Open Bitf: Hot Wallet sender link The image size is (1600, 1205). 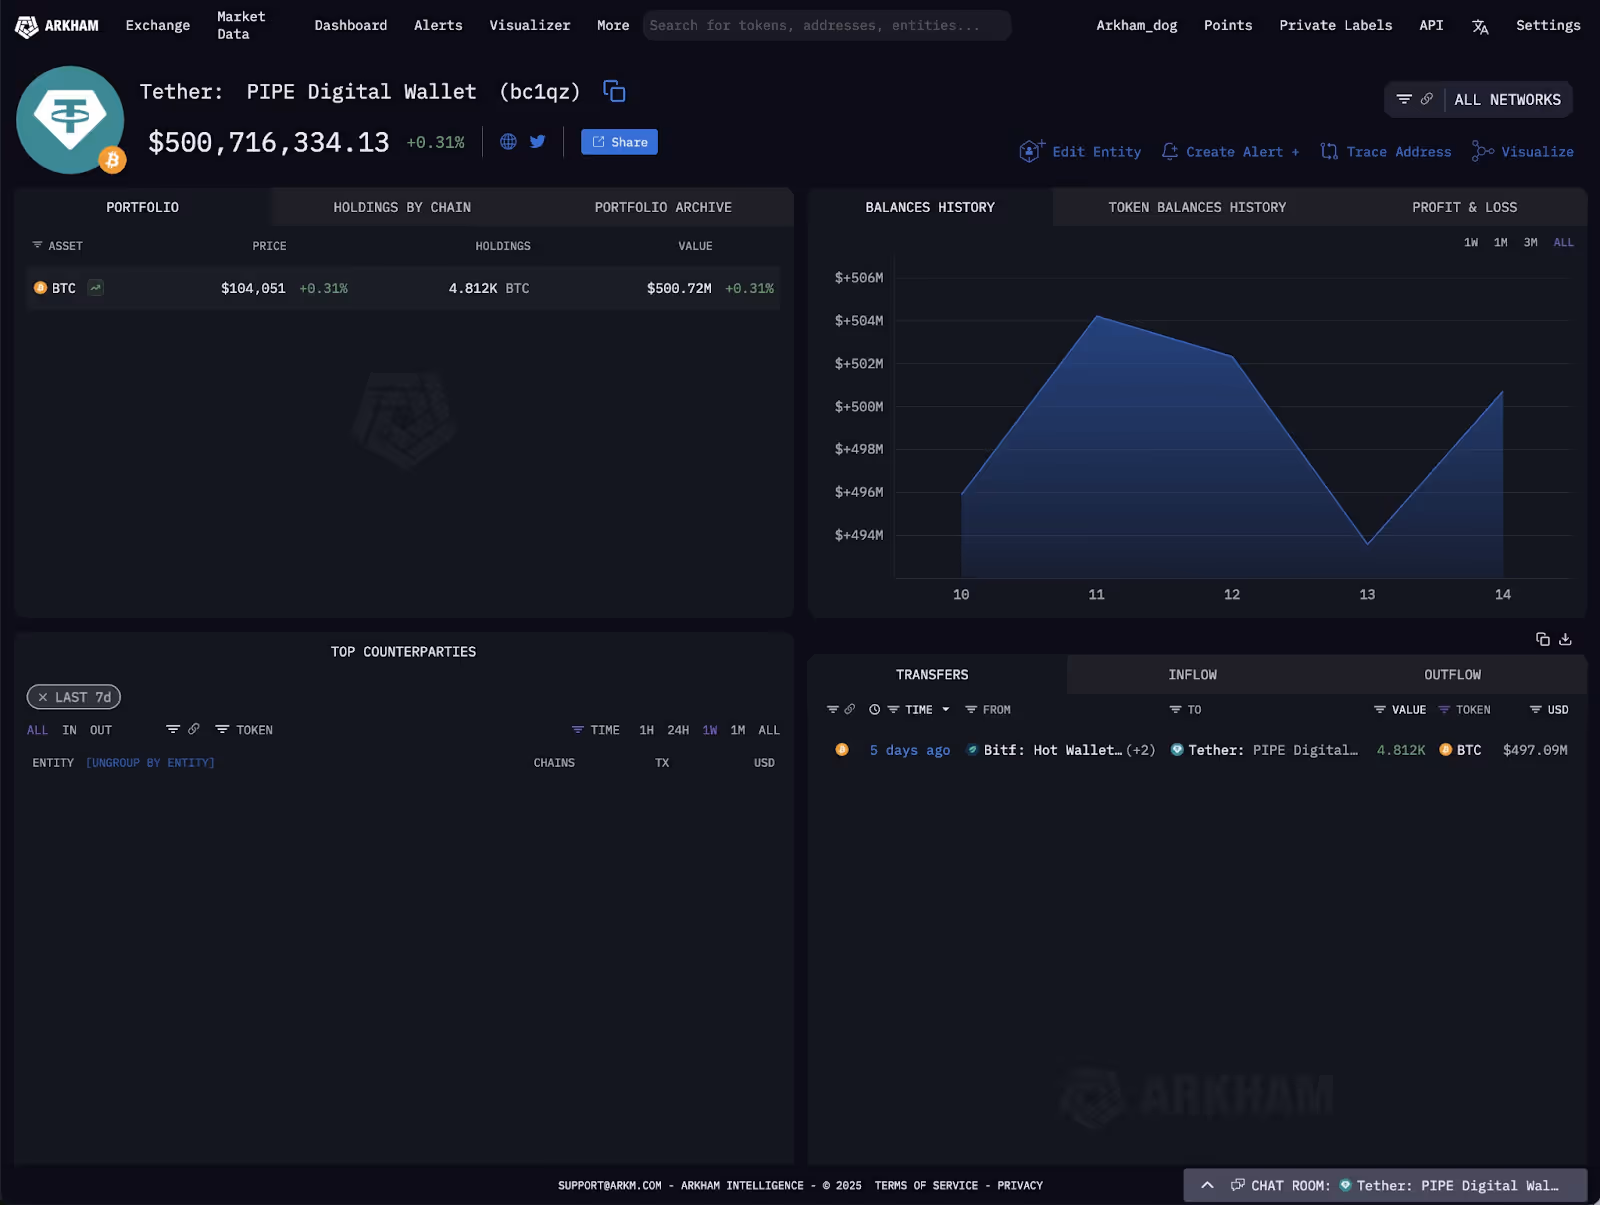1053,750
